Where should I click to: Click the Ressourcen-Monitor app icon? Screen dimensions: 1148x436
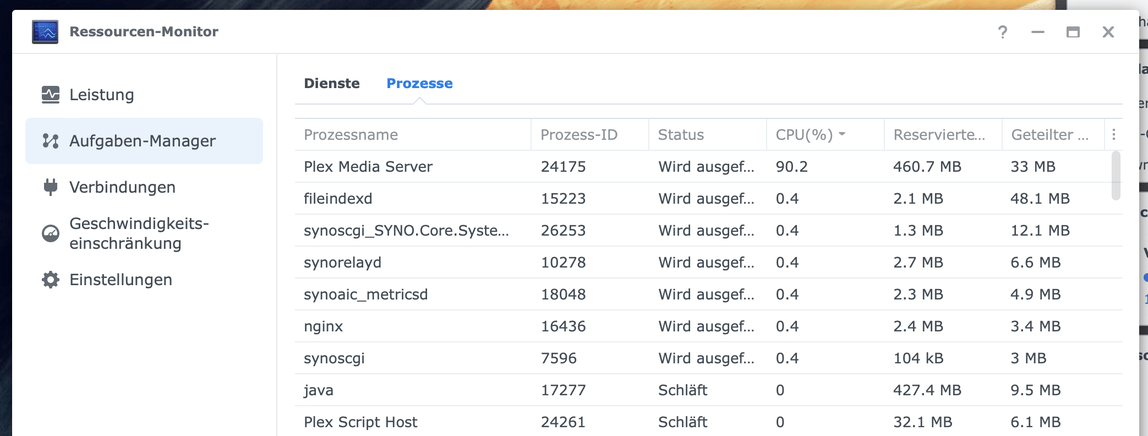[45, 32]
